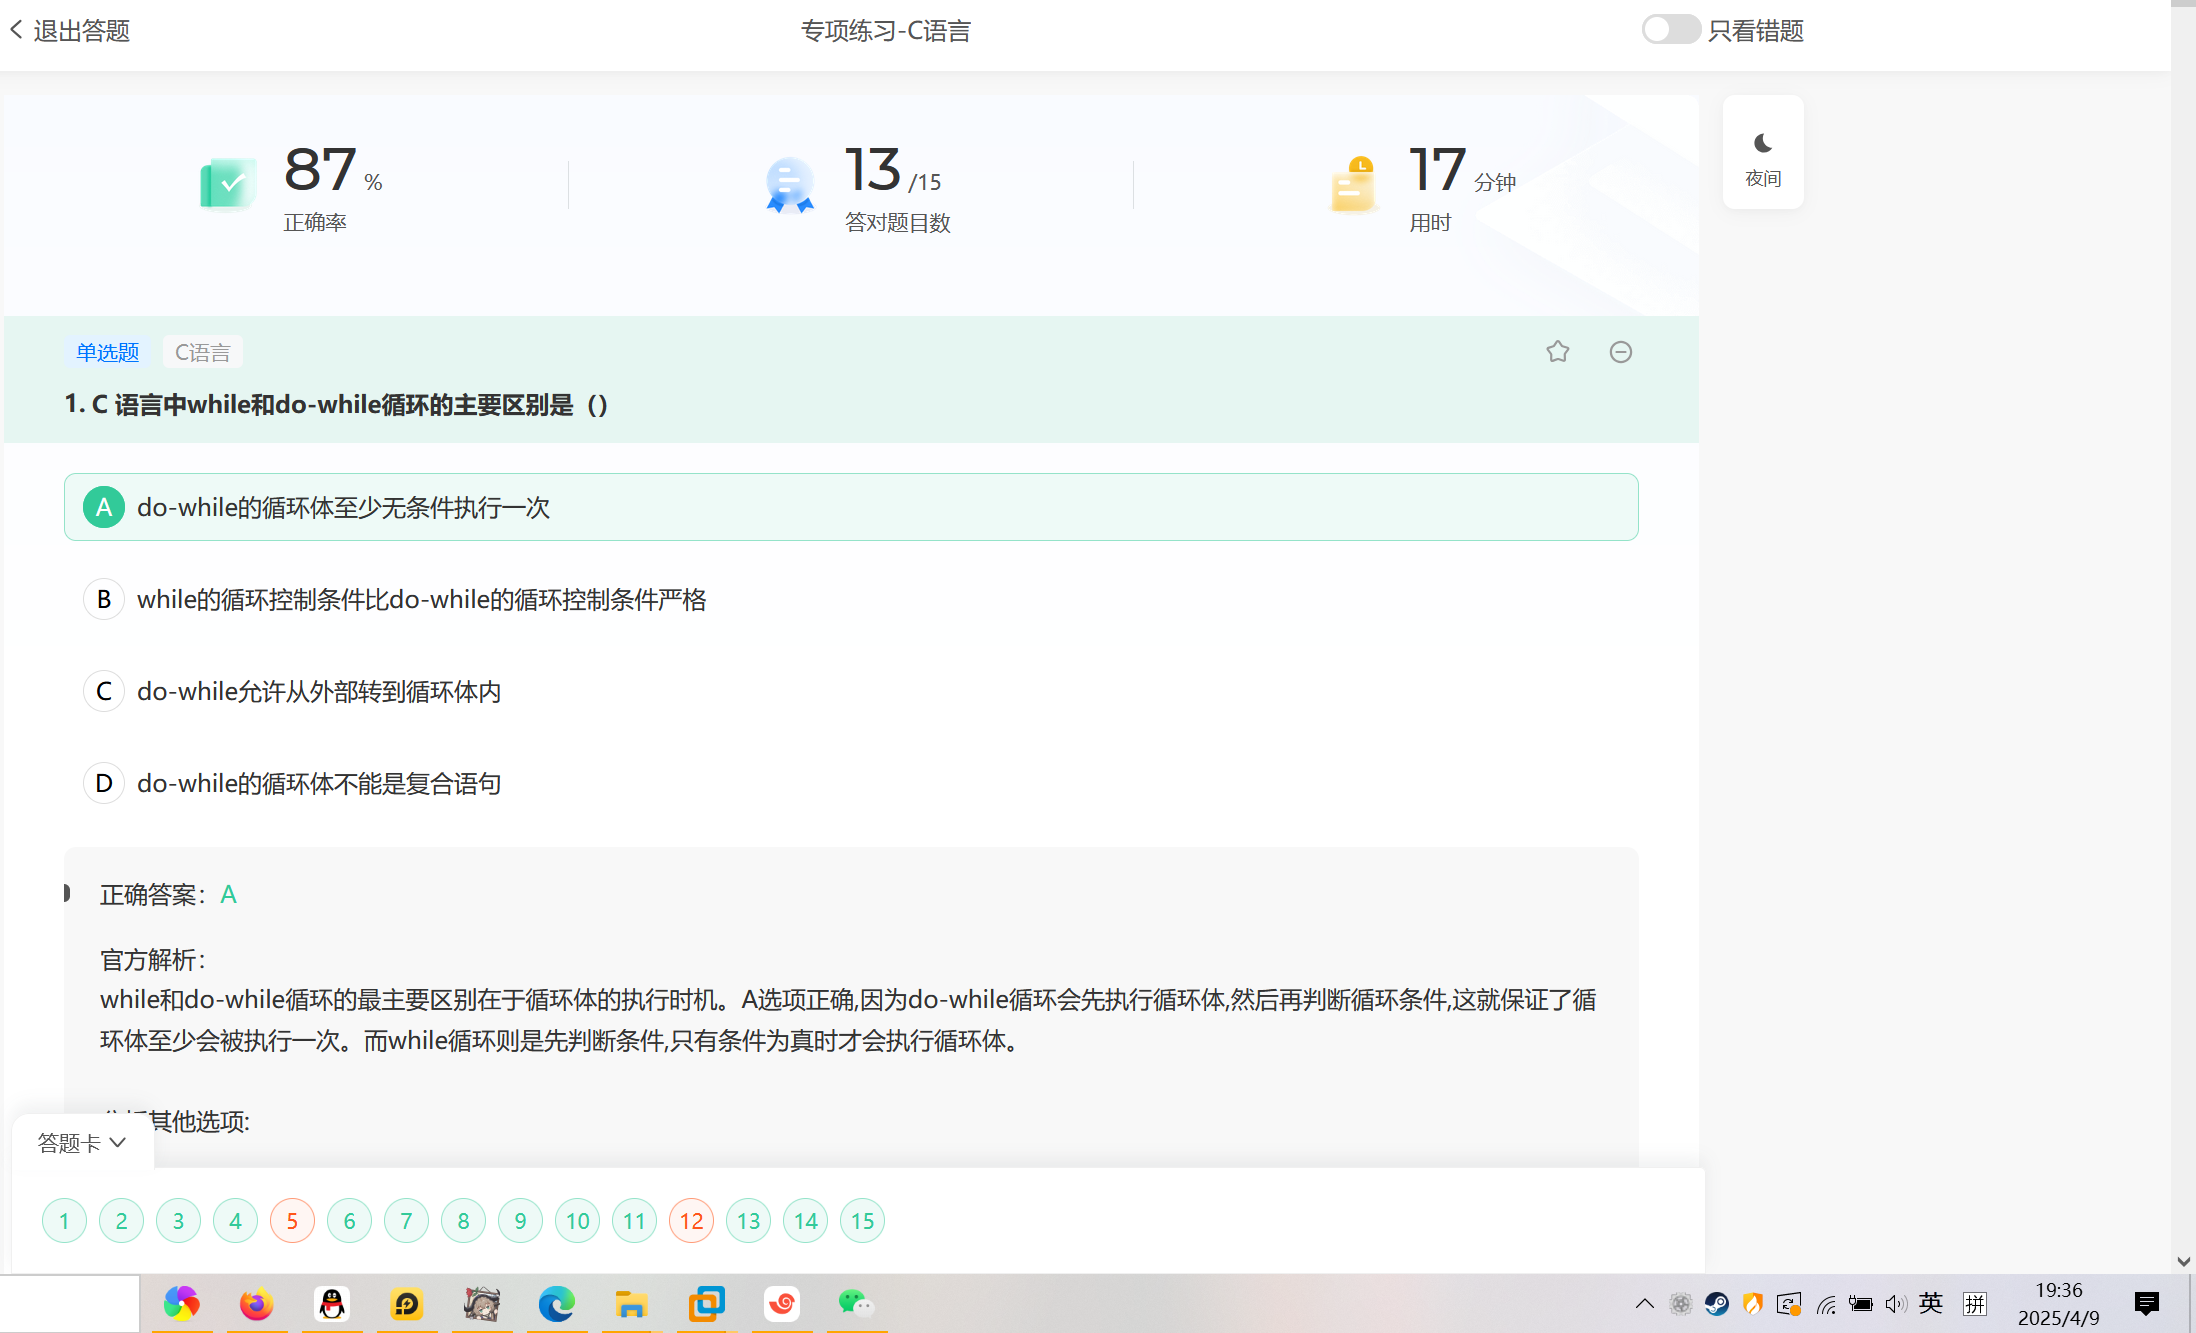Screen dimensions: 2196x1333
Task: Show hidden system tray icons chevron
Action: point(1644,1303)
